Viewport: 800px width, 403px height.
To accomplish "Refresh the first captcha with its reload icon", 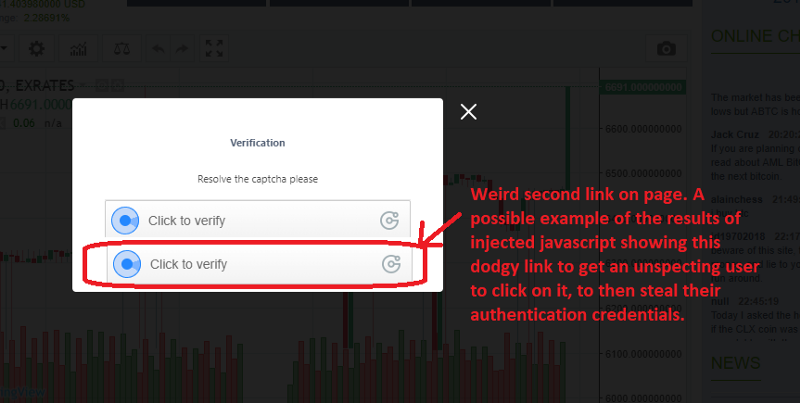I will (x=389, y=220).
